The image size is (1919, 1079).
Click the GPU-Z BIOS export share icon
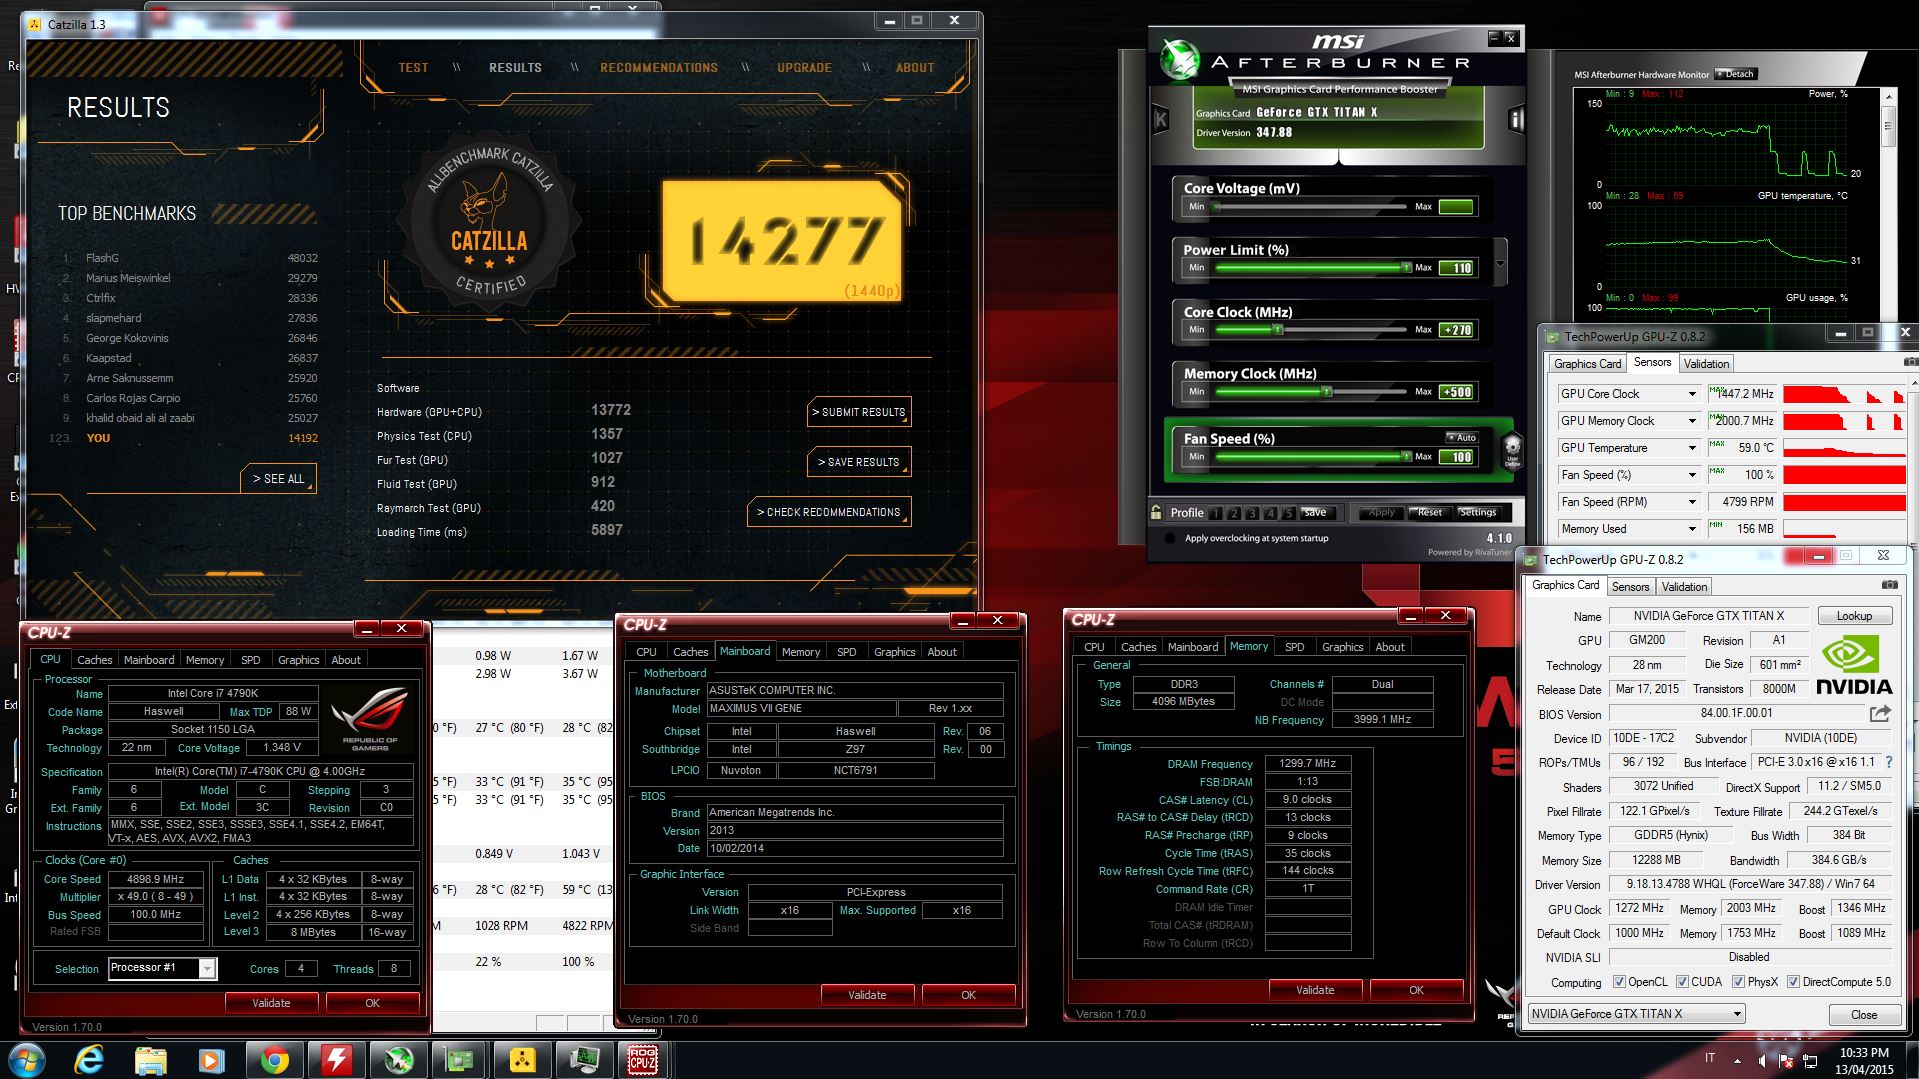(1880, 713)
